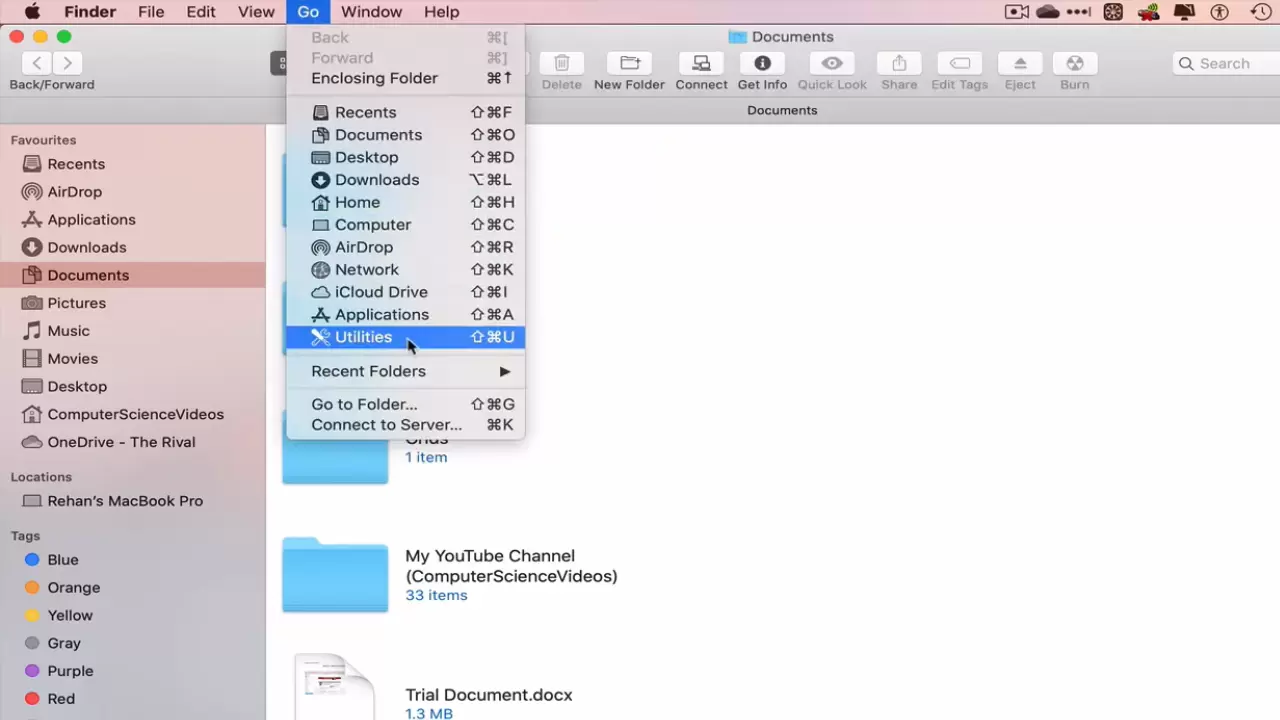1280x720 pixels.
Task: Choose Network in the Go menu
Action: [405, 269]
